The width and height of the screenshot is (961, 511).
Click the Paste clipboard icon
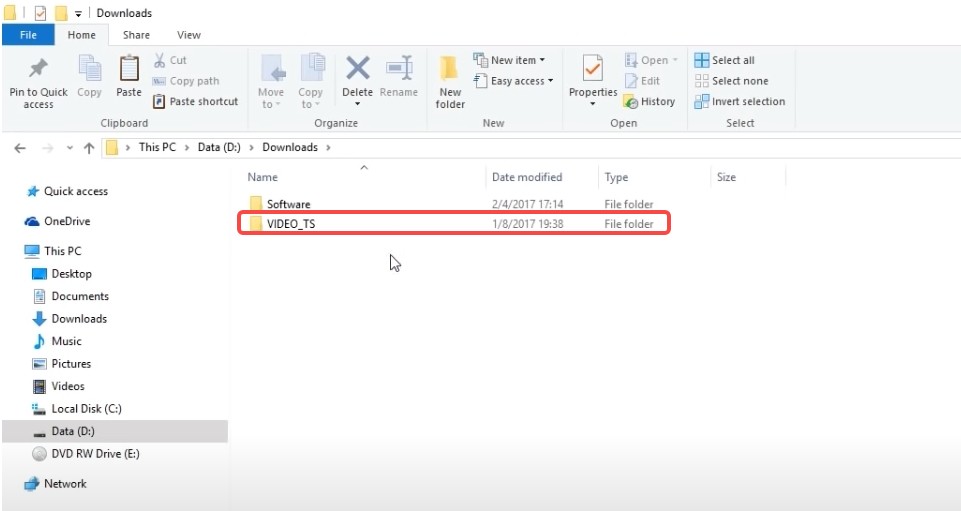coord(129,68)
